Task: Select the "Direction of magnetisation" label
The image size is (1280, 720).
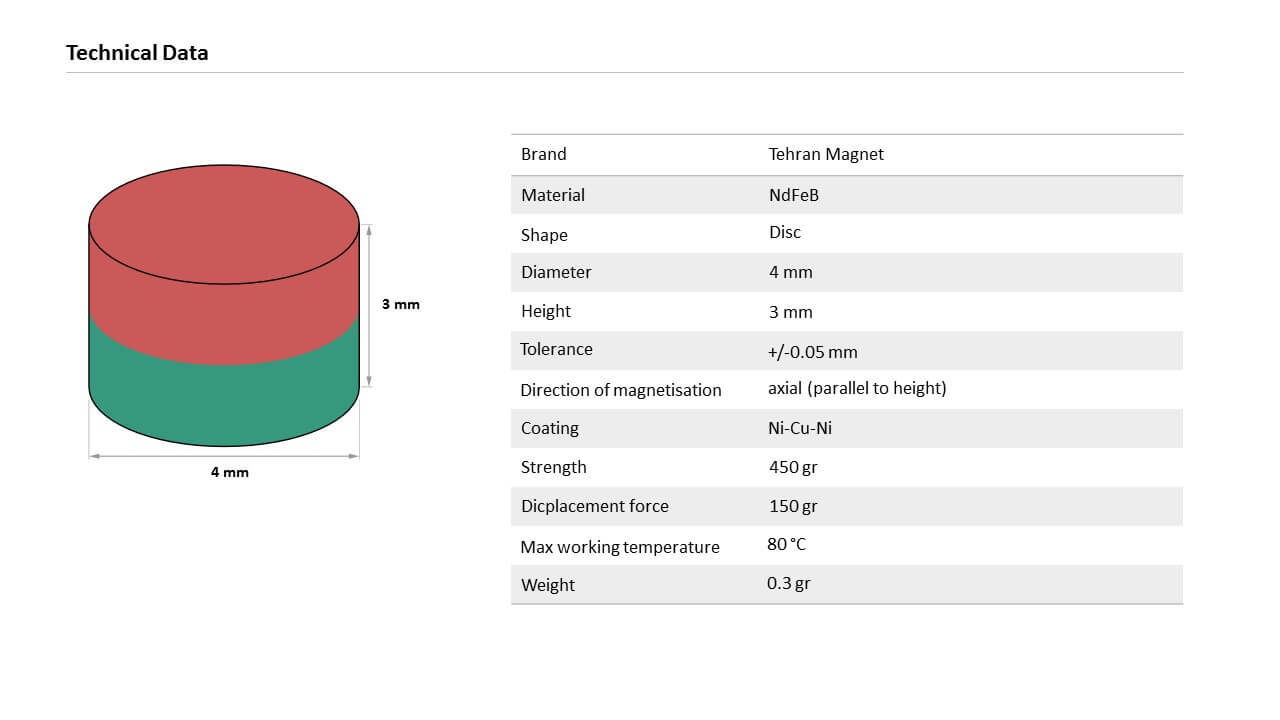Action: (620, 390)
